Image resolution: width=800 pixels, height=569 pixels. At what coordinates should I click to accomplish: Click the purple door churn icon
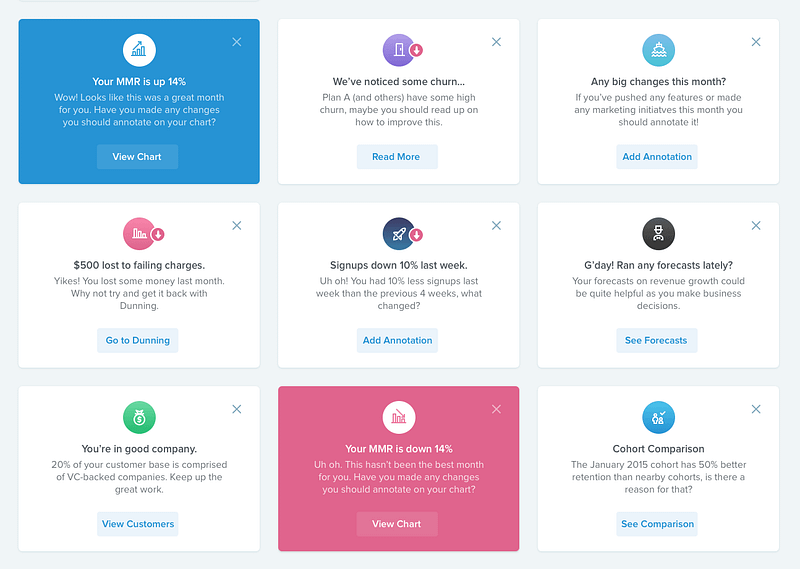pyautogui.click(x=399, y=50)
